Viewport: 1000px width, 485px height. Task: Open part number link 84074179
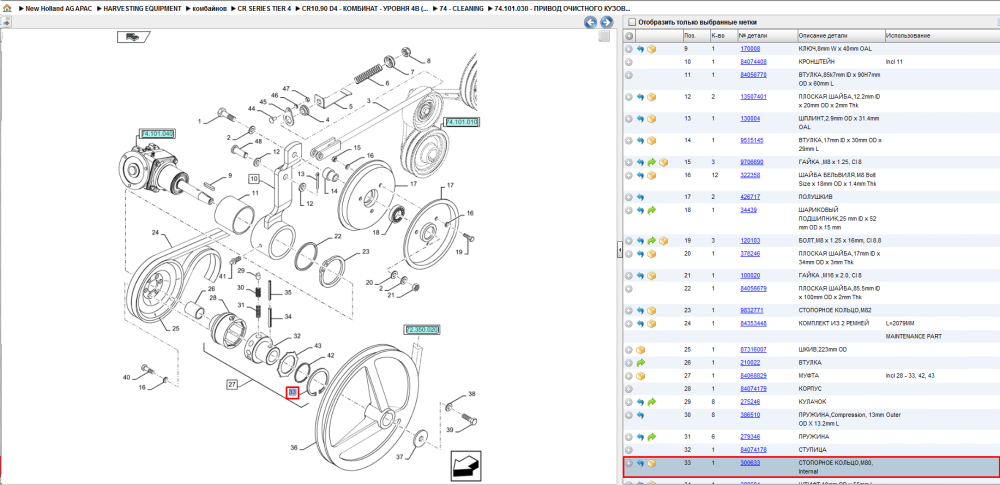pyautogui.click(x=753, y=389)
